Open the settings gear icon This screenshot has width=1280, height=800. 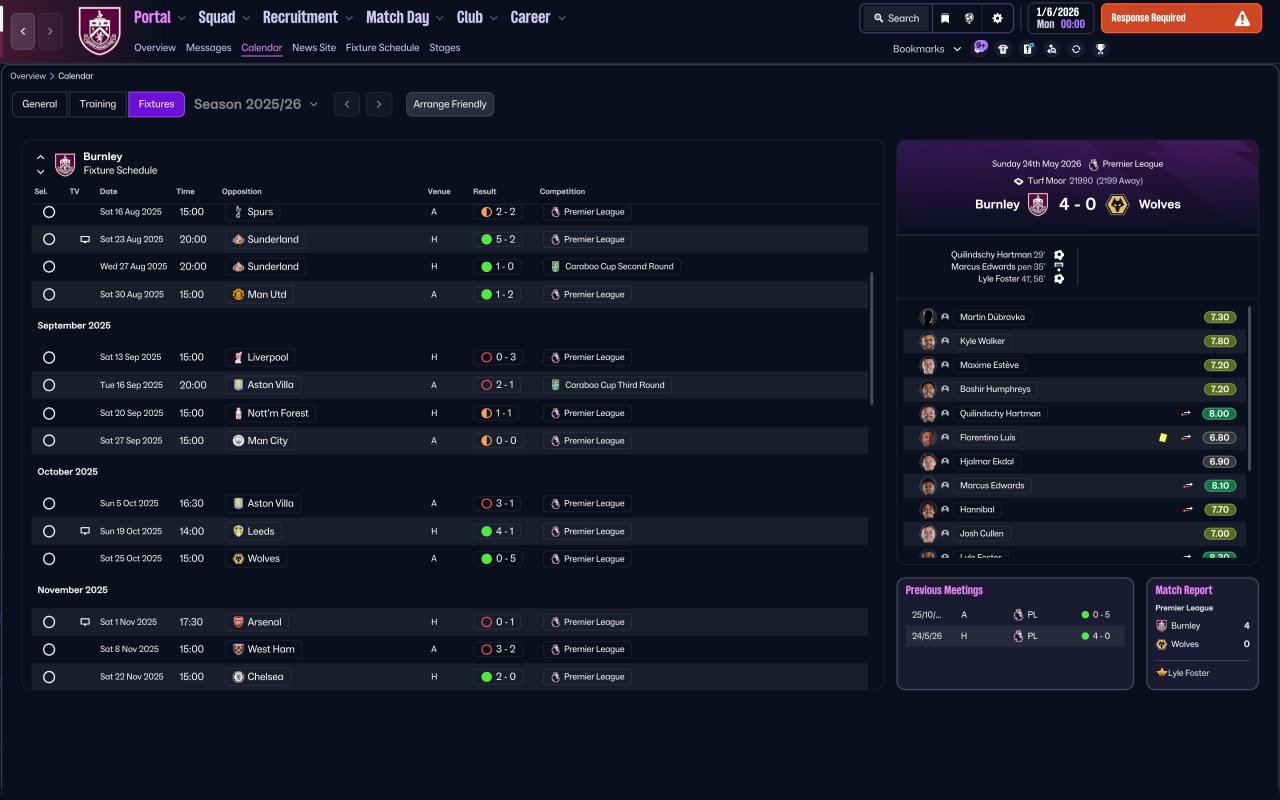tap(997, 18)
